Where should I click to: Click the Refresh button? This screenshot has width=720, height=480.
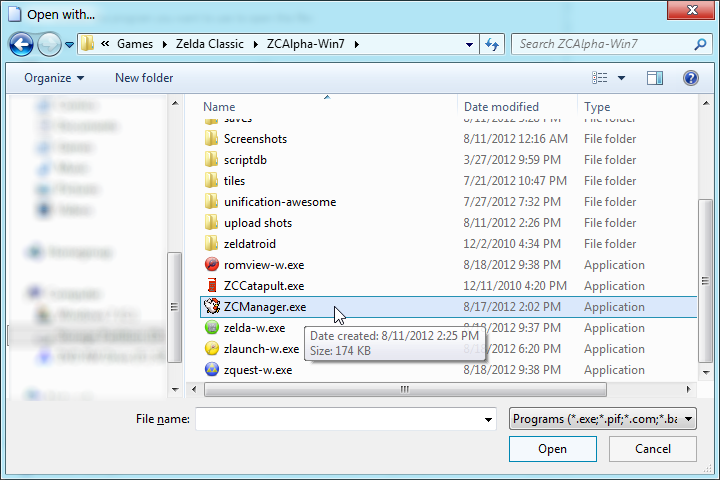tap(492, 45)
